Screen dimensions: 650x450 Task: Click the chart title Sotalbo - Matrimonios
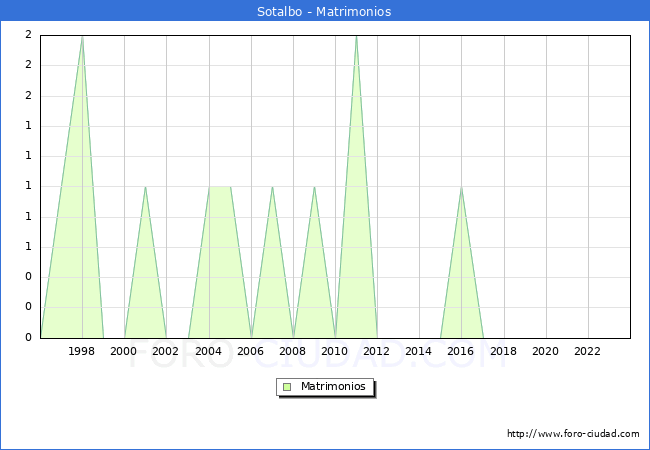pyautogui.click(x=324, y=12)
